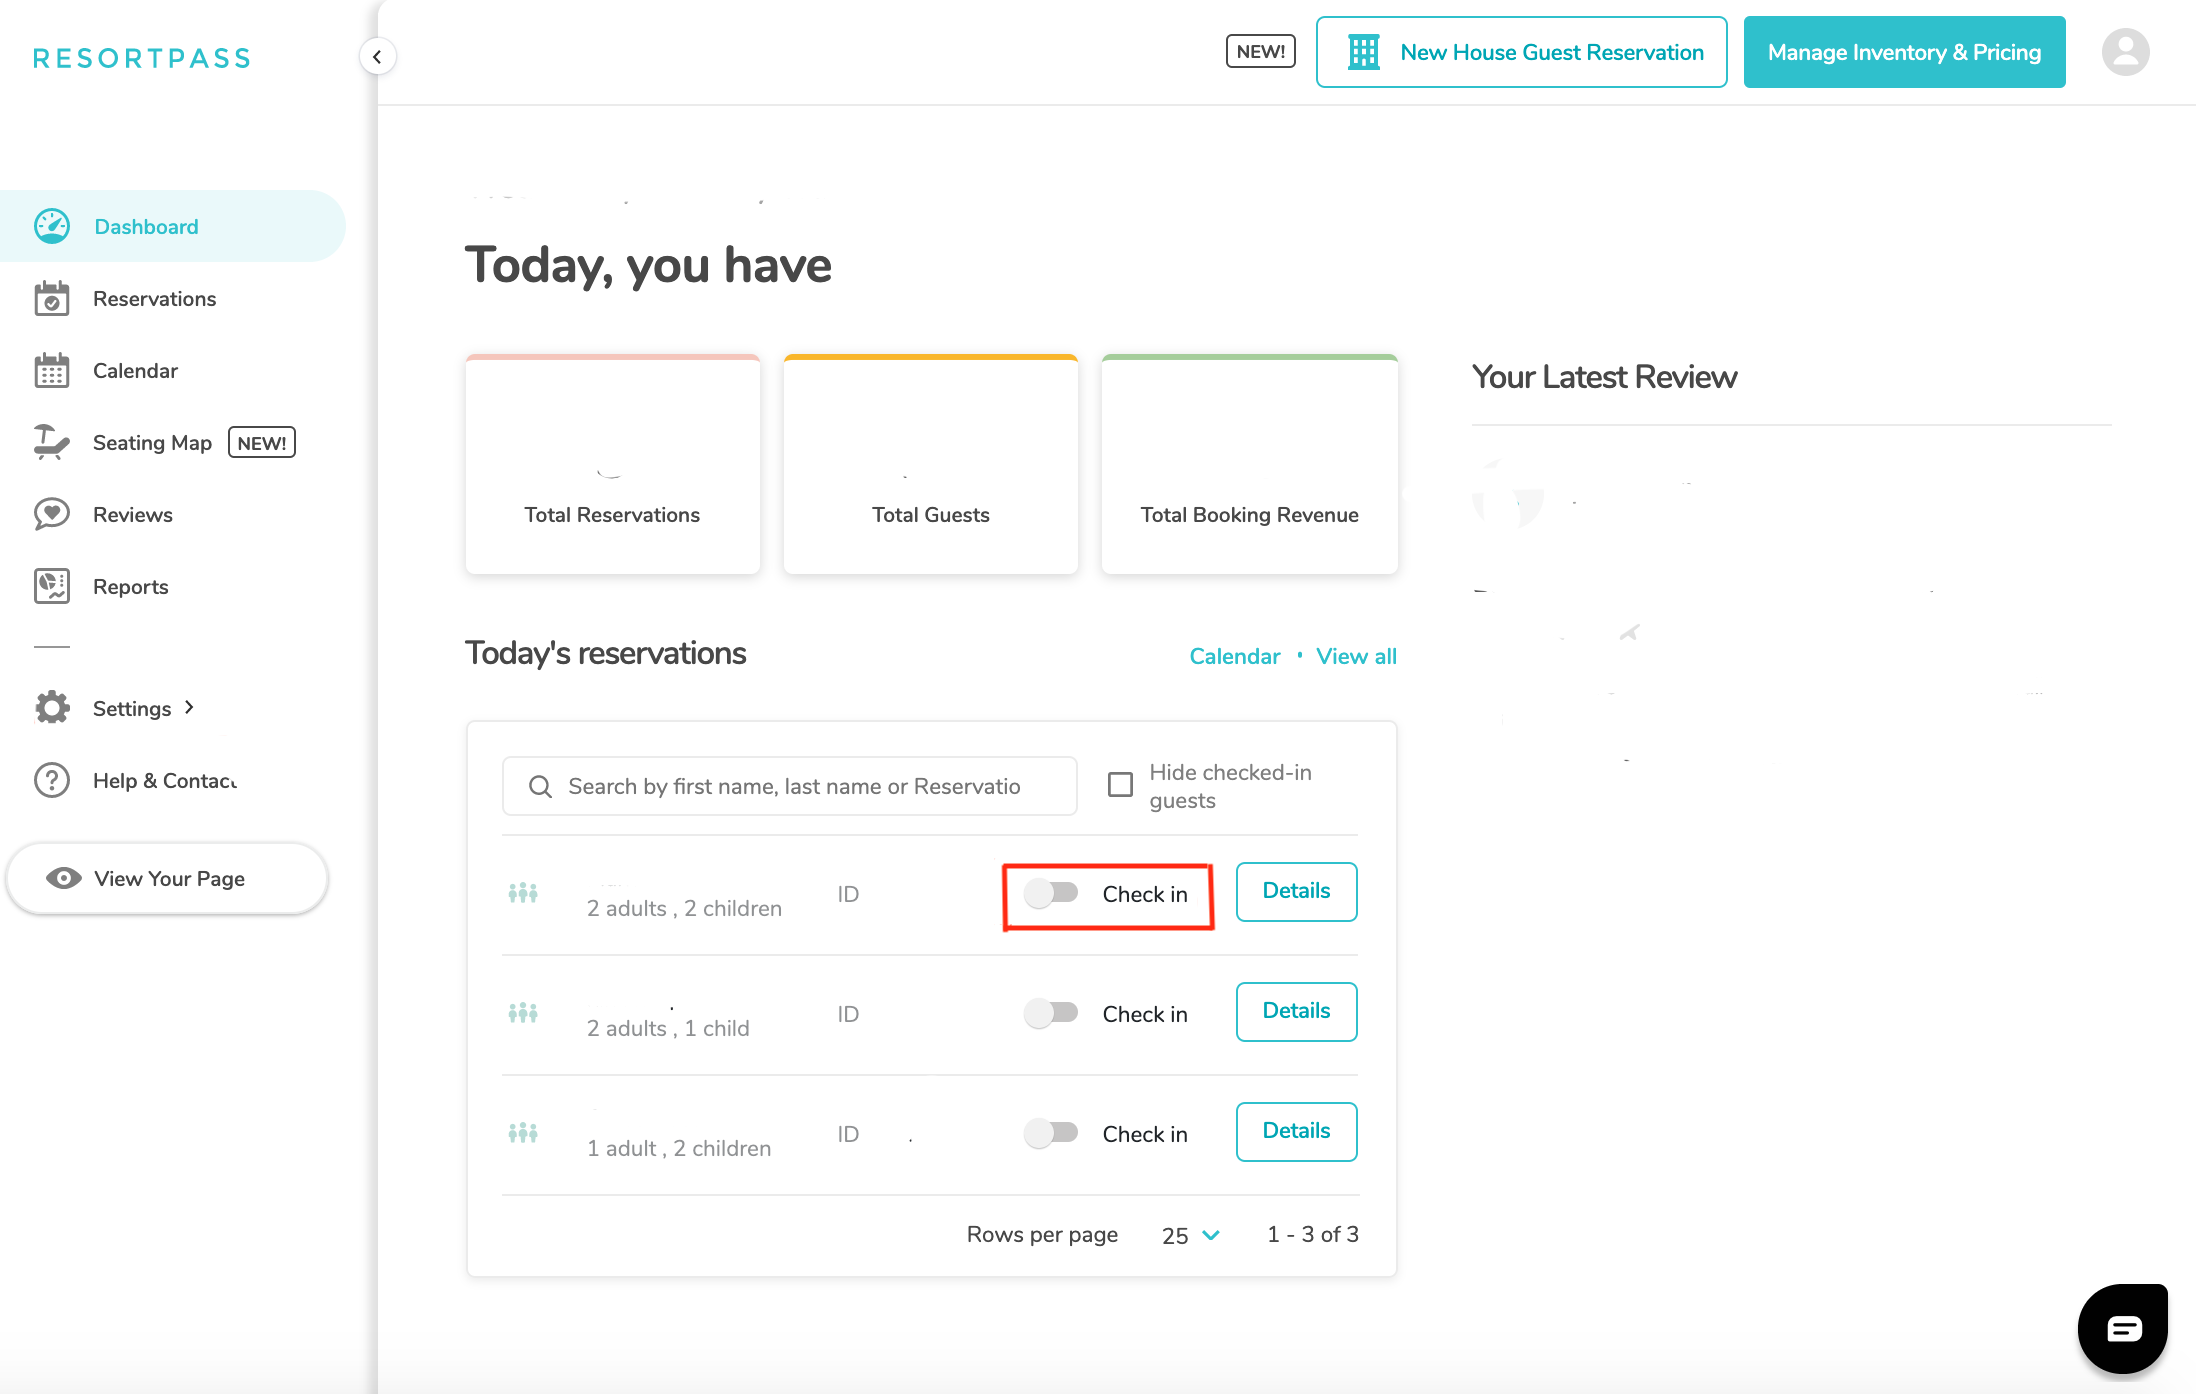
Task: Open the Dashboard speedometer icon
Action: click(51, 226)
